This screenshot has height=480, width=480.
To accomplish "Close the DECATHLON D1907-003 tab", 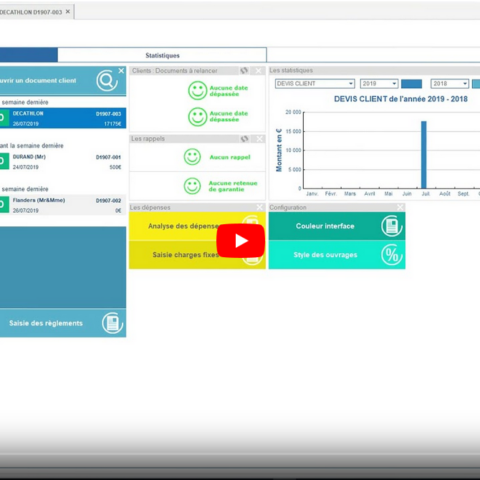I will pos(68,12).
